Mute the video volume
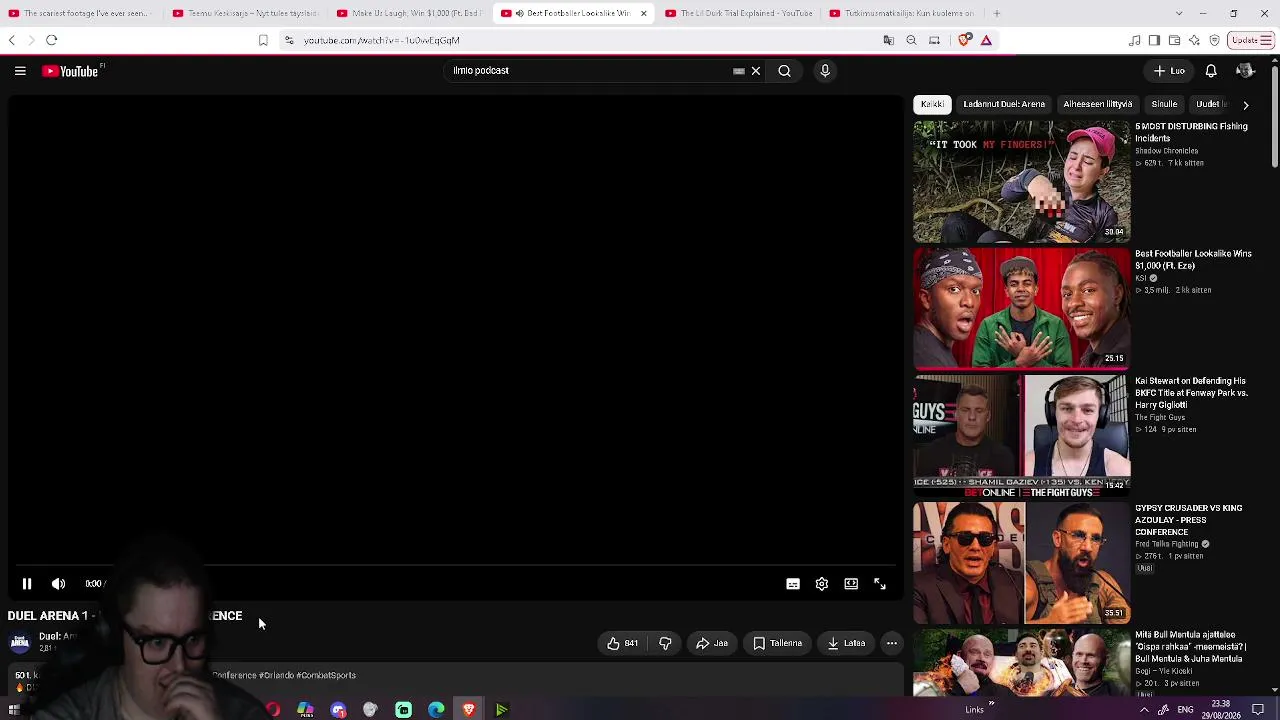This screenshot has height=720, width=1280. (x=59, y=584)
